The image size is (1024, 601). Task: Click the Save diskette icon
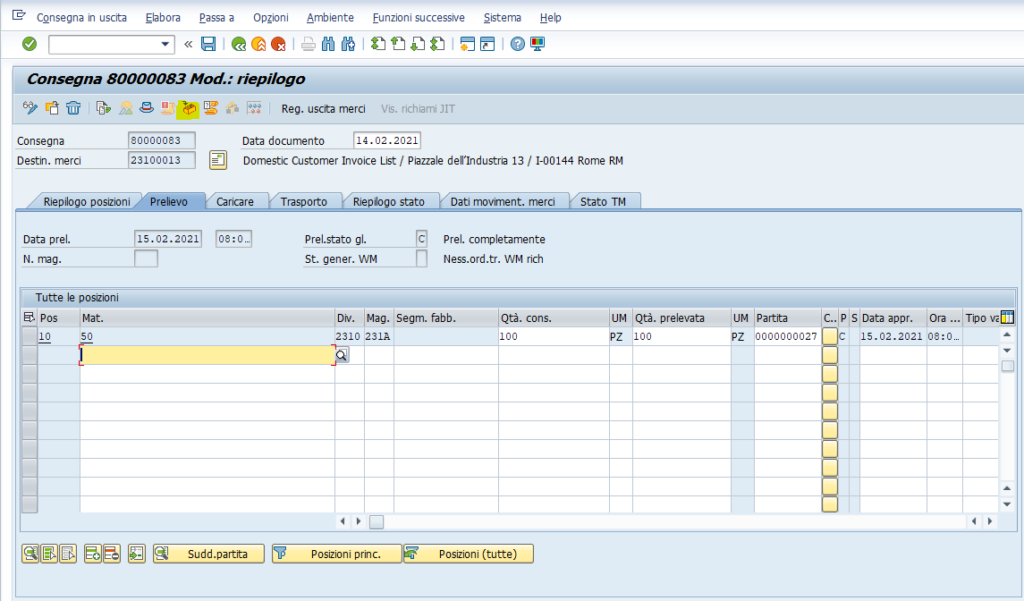pos(208,44)
